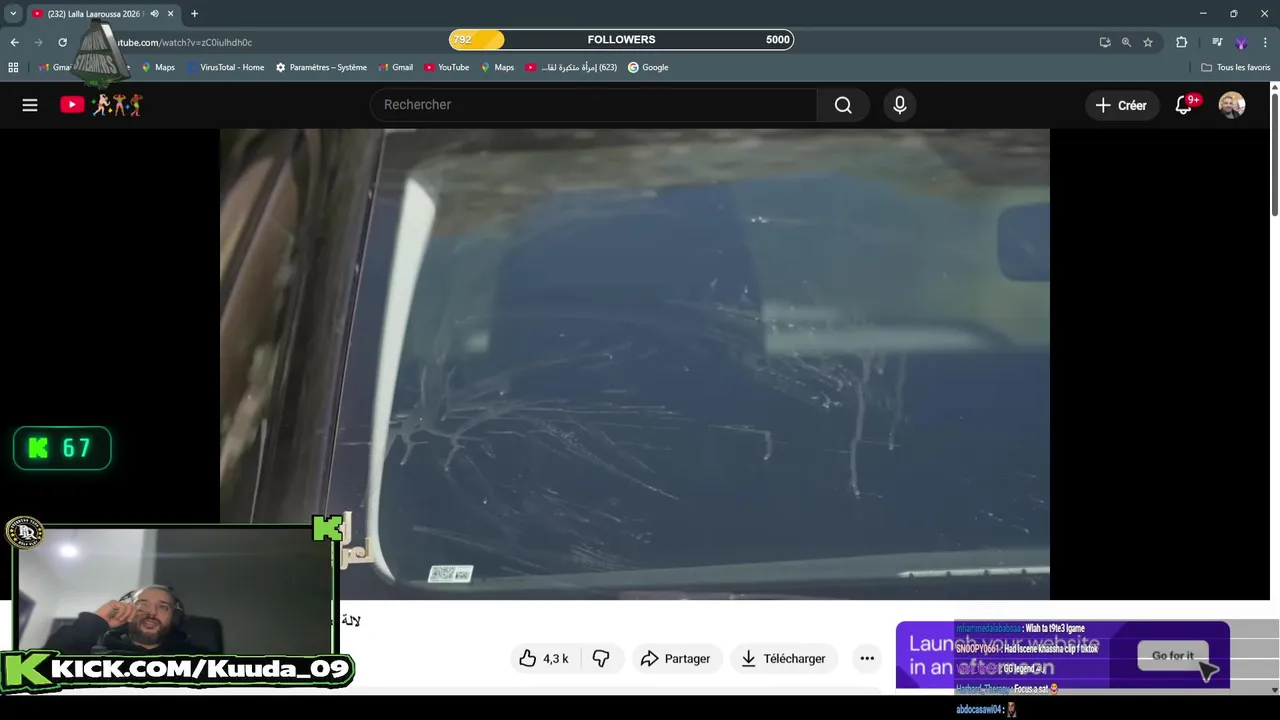The image size is (1280, 720).
Task: Open the YouTube account avatar menu
Action: click(x=1232, y=105)
